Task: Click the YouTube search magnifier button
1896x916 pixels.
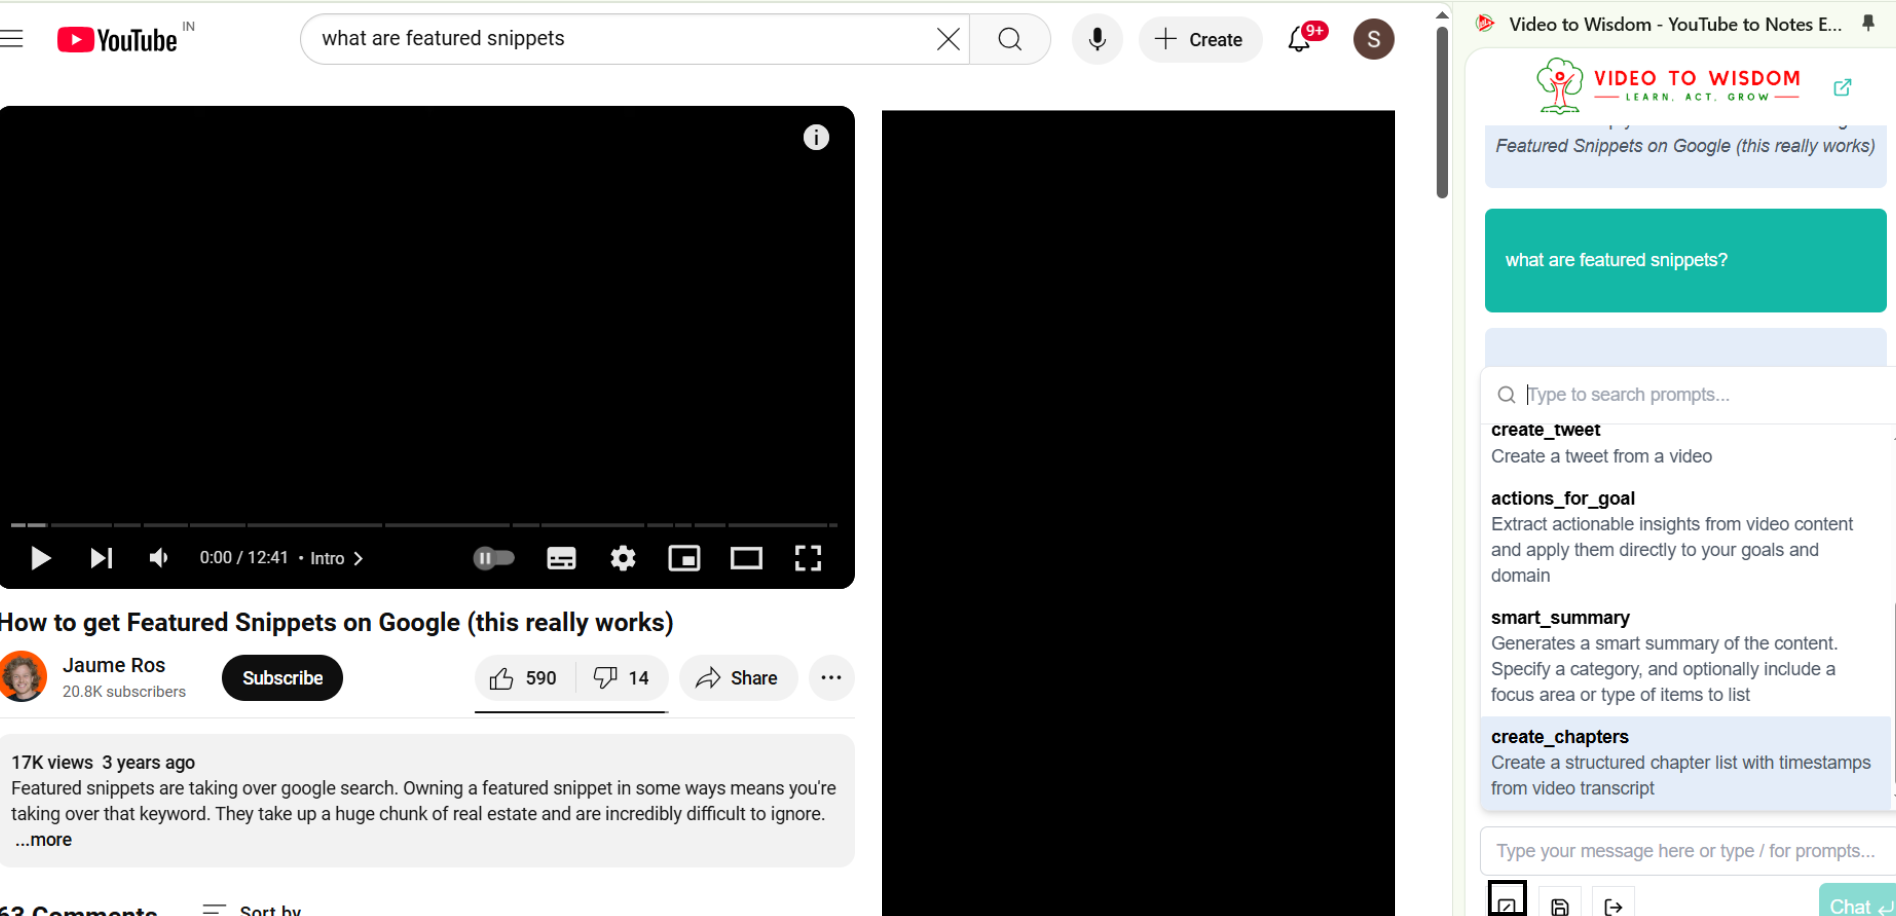Action: (x=1010, y=39)
